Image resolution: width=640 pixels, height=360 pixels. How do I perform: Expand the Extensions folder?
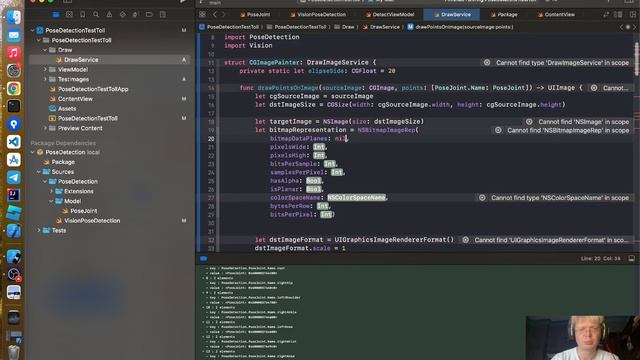point(51,191)
